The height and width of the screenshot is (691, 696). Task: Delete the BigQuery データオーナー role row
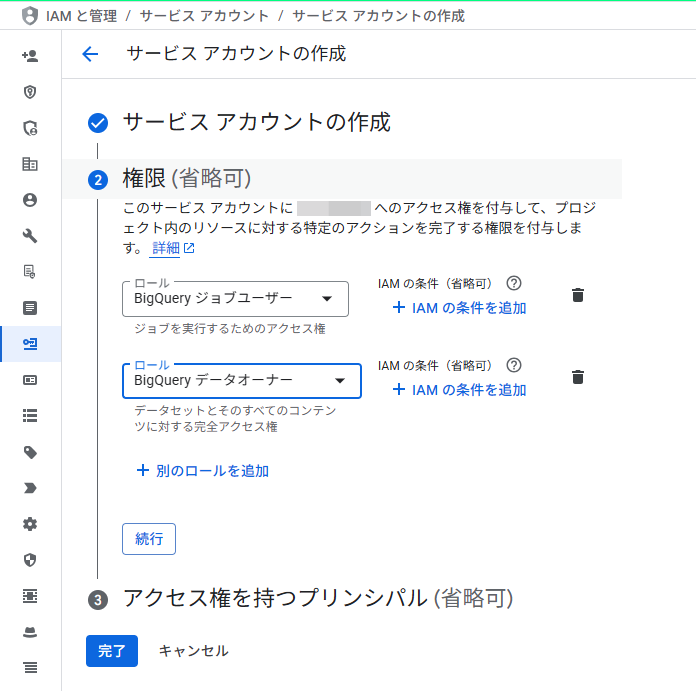pyautogui.click(x=577, y=377)
